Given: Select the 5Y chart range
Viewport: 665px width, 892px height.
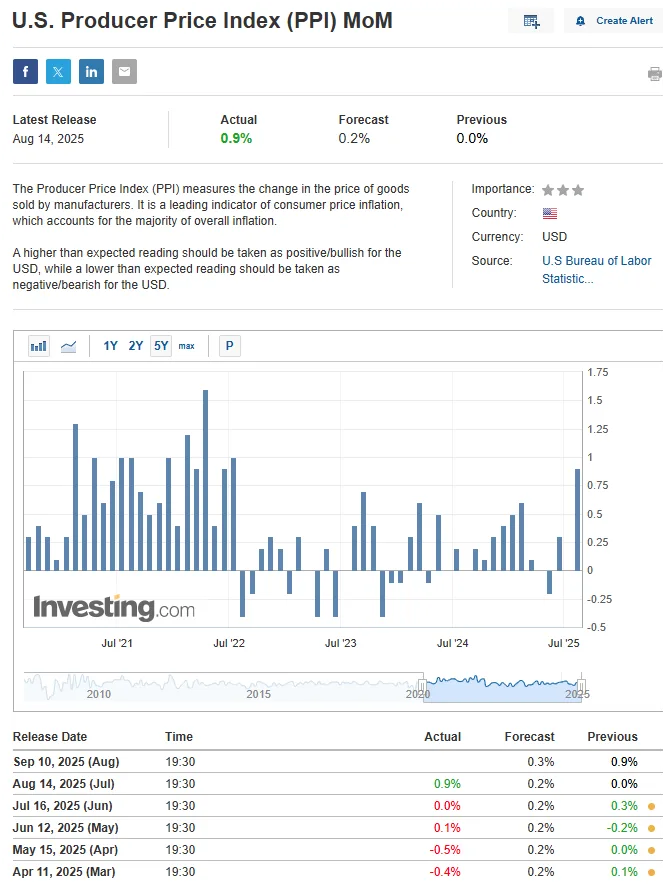Looking at the screenshot, I should tap(161, 346).
